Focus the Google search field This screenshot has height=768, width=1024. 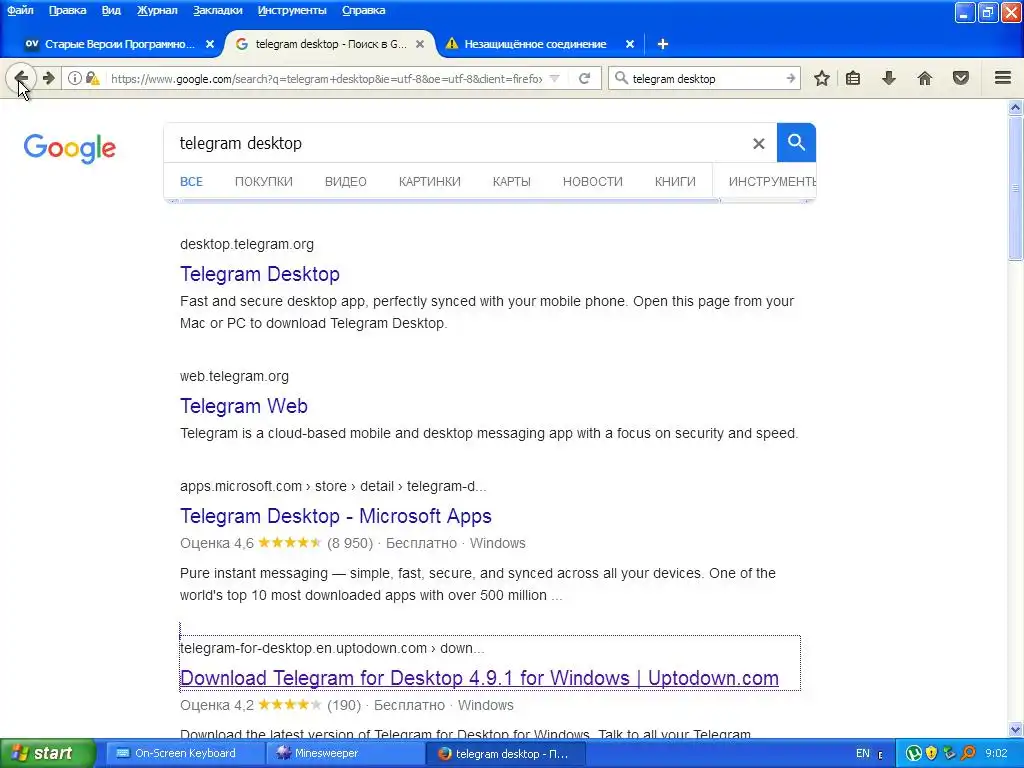(x=457, y=143)
